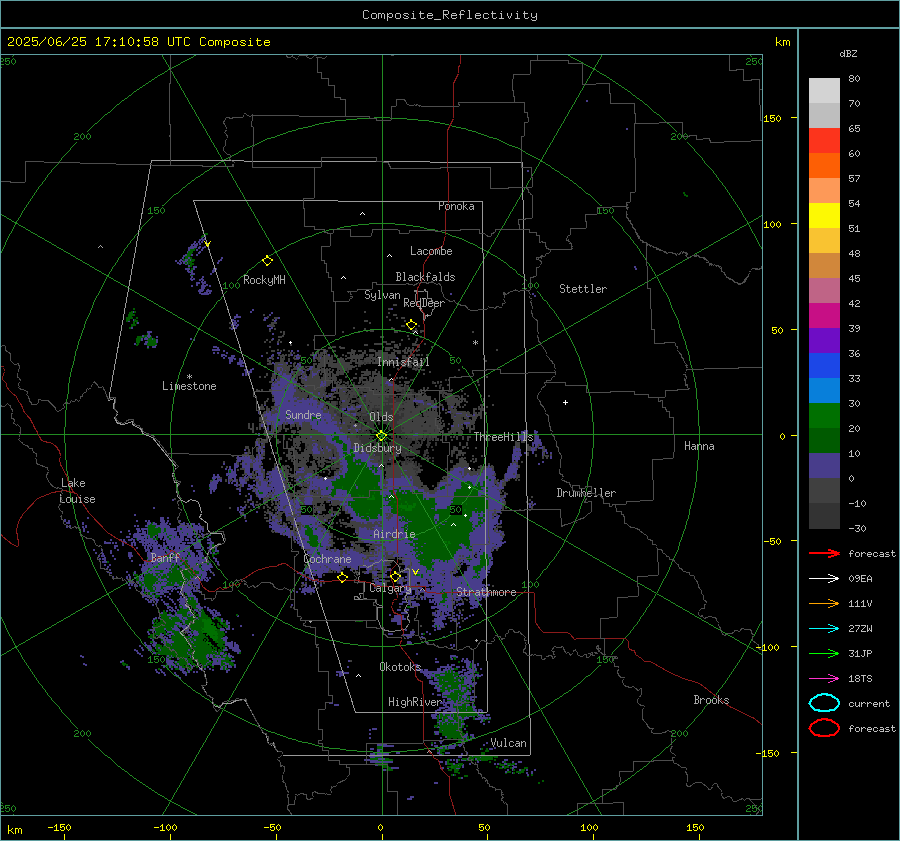Image resolution: width=900 pixels, height=841 pixels.
Task: Click the Okotoks label
Action: point(400,667)
